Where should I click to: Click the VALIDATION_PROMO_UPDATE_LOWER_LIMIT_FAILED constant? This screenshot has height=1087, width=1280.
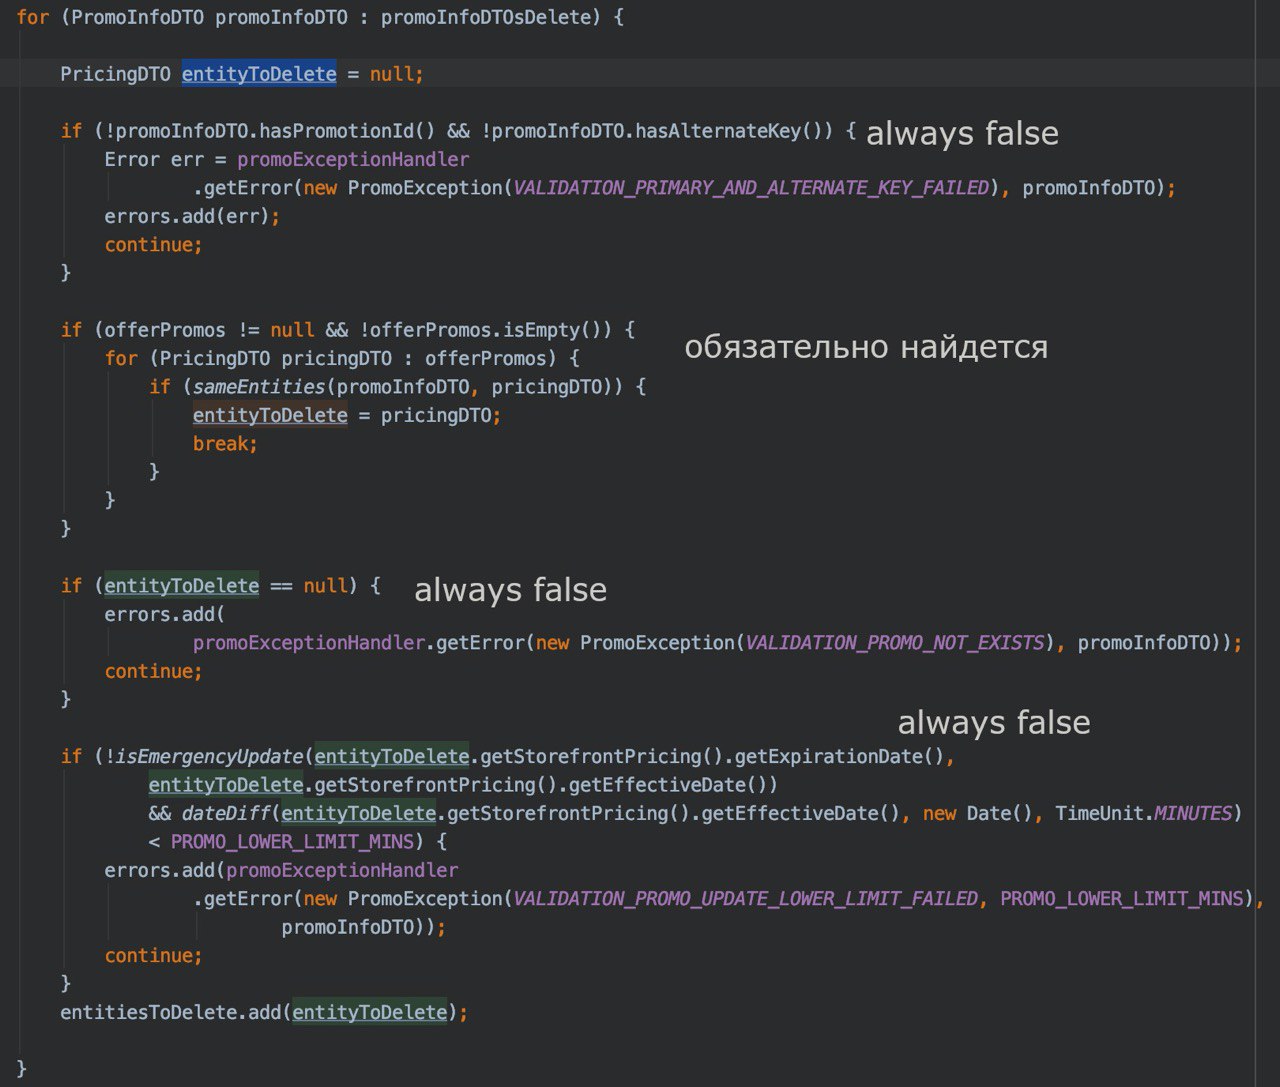point(745,899)
